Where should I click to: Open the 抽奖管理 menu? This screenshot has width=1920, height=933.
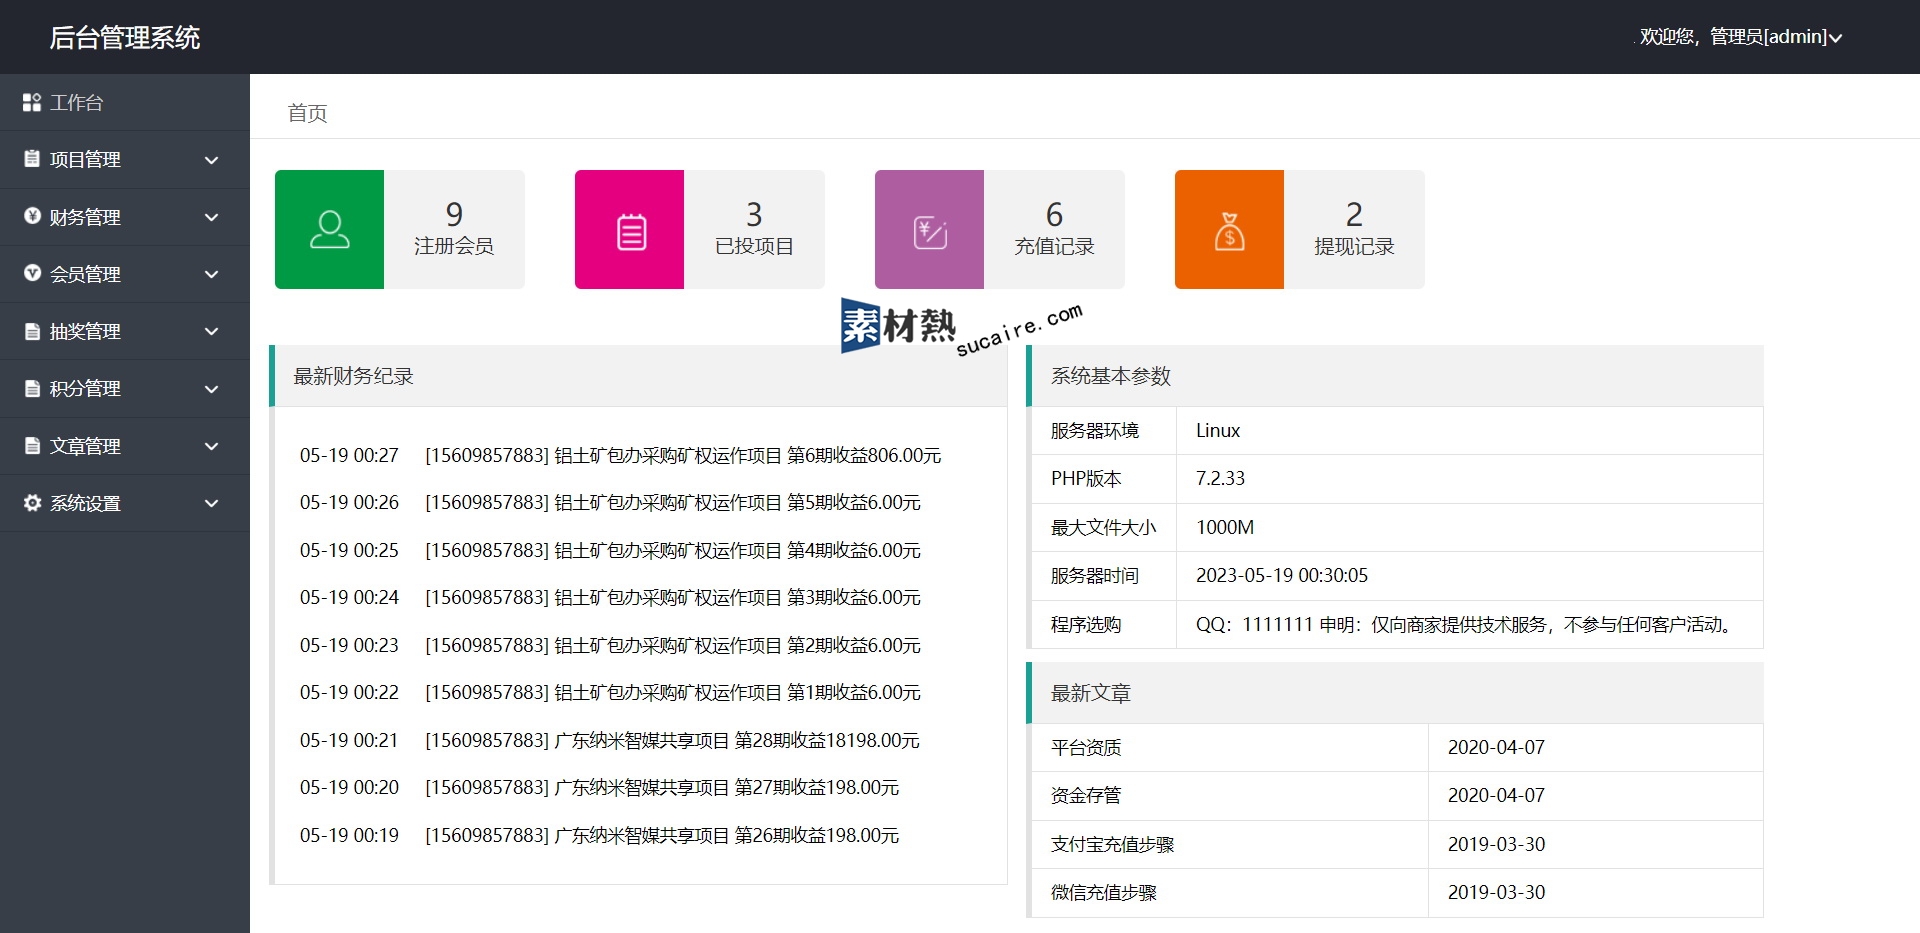click(125, 331)
